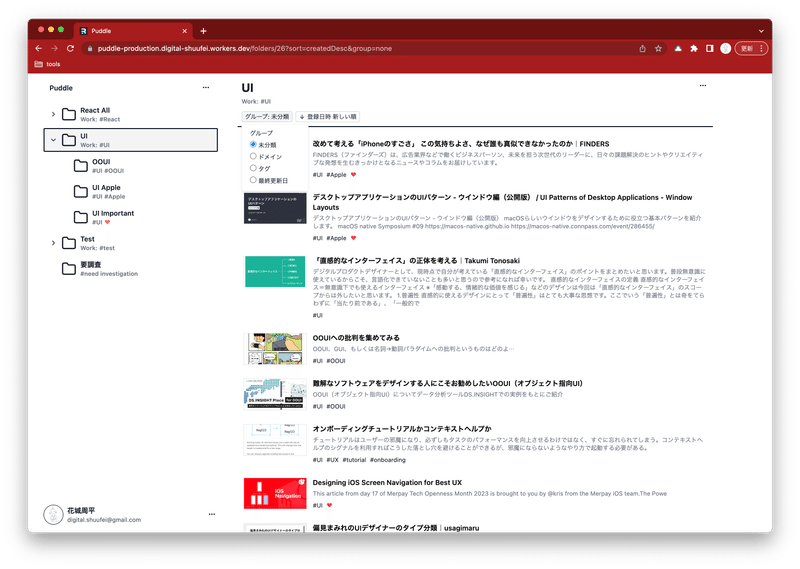Click heart icon on FINDERS article tags
Image resolution: width=800 pixels, height=569 pixels.
coord(354,175)
